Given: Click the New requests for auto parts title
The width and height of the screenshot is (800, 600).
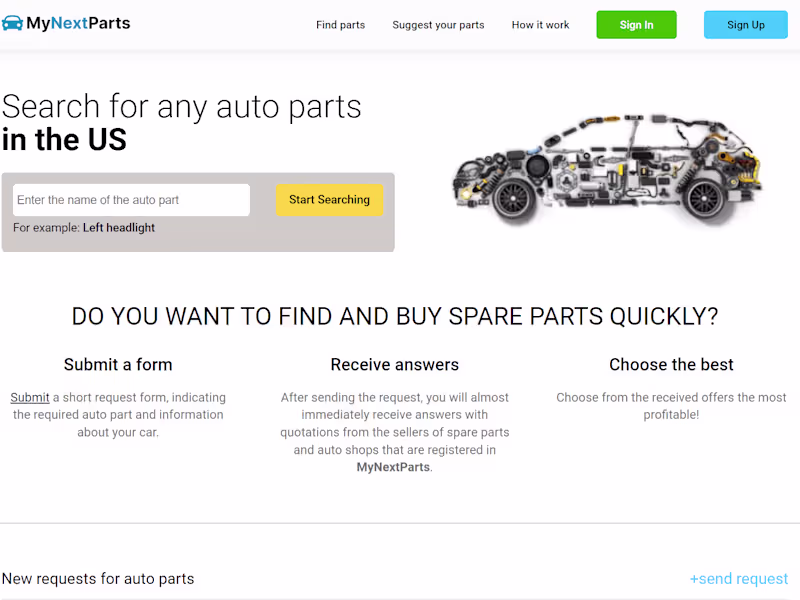Looking at the screenshot, I should point(98,579).
